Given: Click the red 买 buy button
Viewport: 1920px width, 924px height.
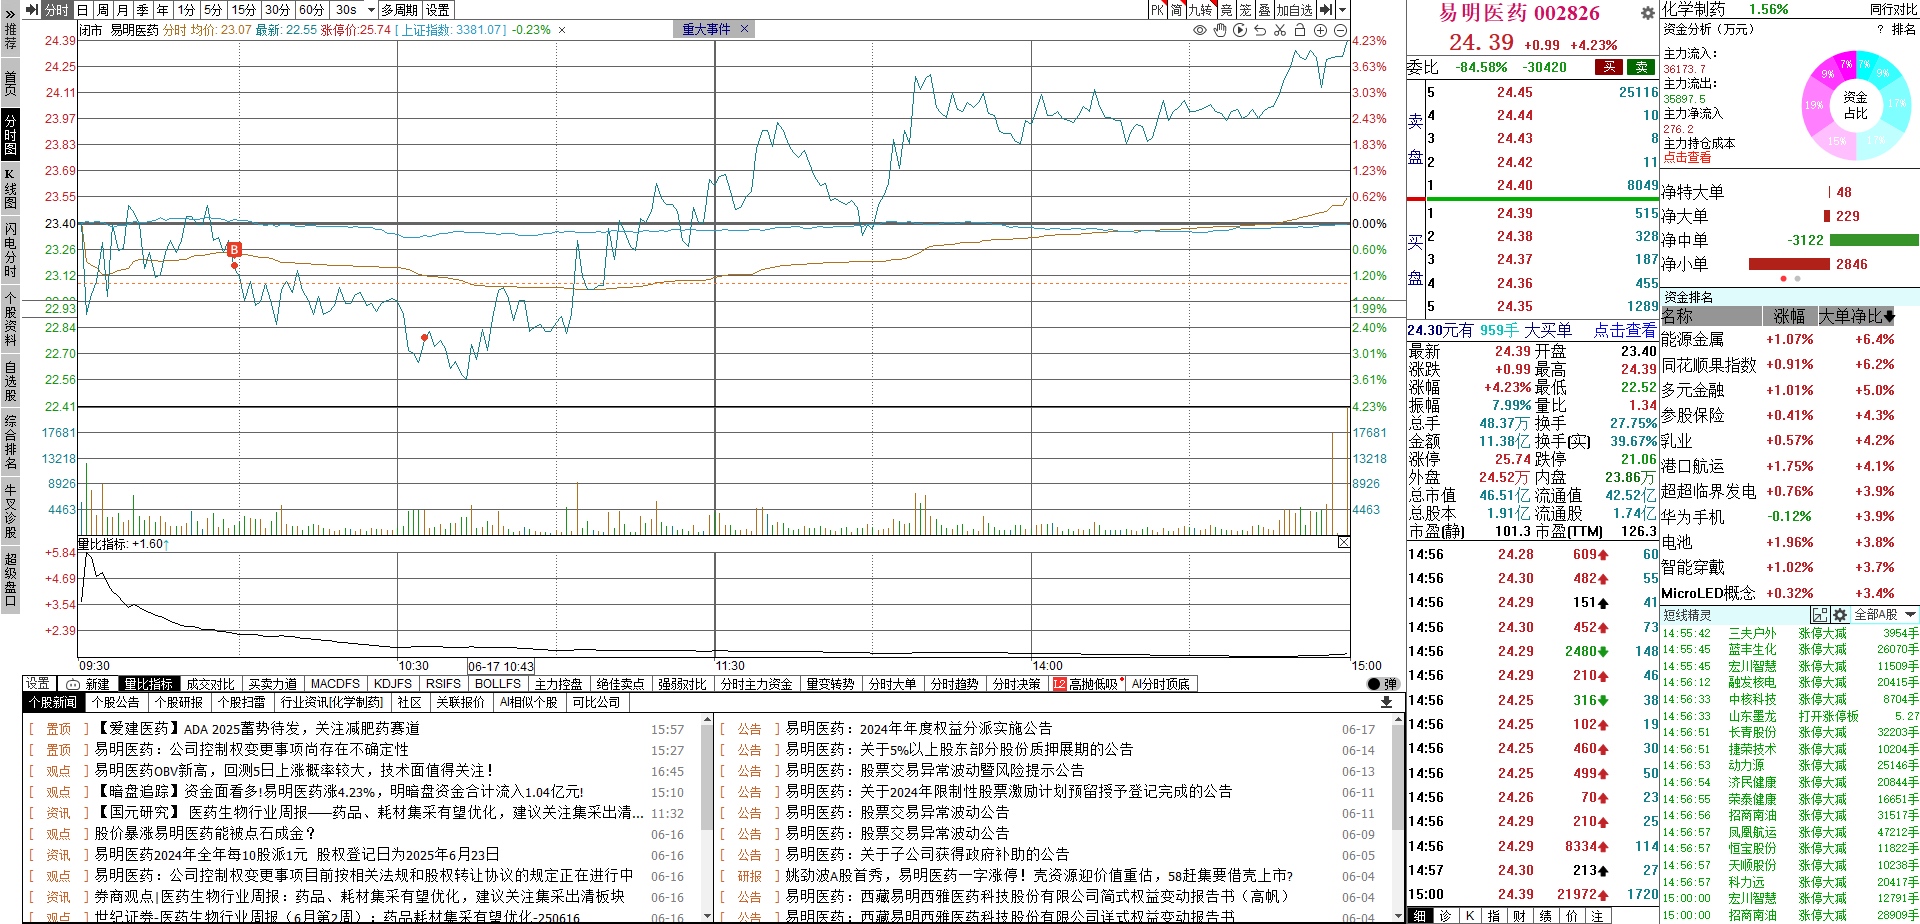Looking at the screenshot, I should (1609, 67).
